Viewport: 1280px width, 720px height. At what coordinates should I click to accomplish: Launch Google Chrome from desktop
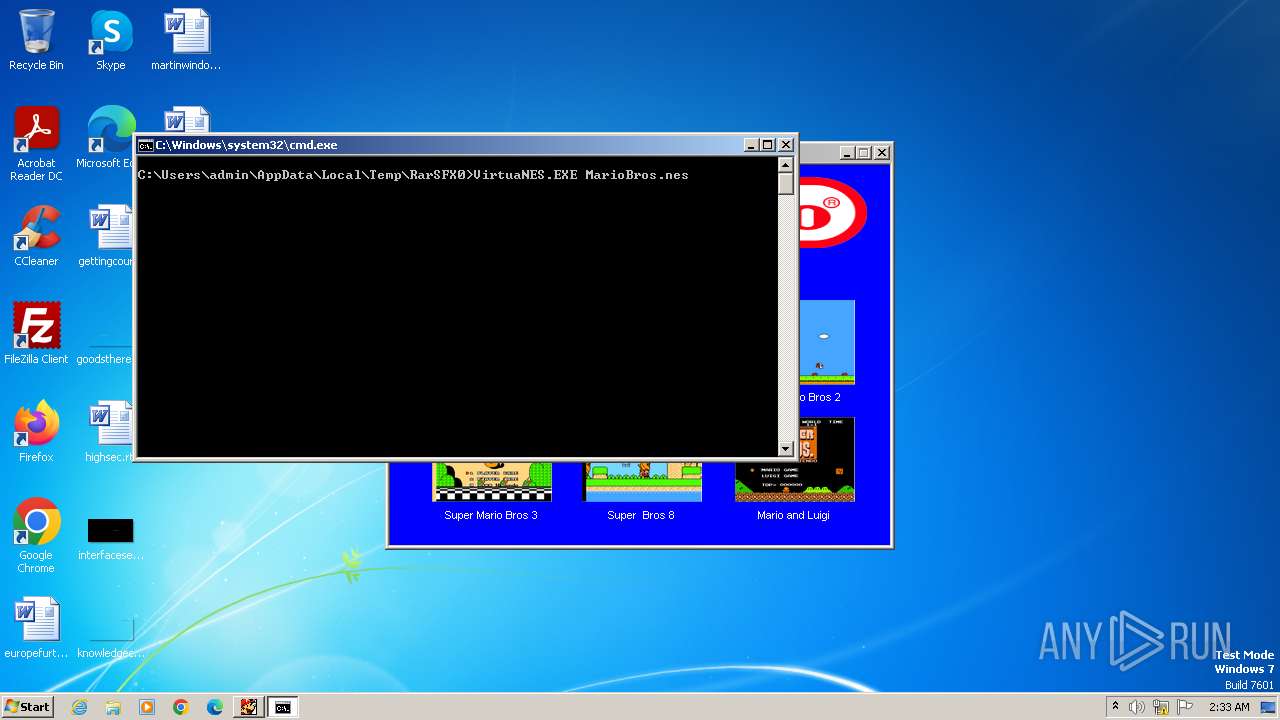pyautogui.click(x=36, y=535)
